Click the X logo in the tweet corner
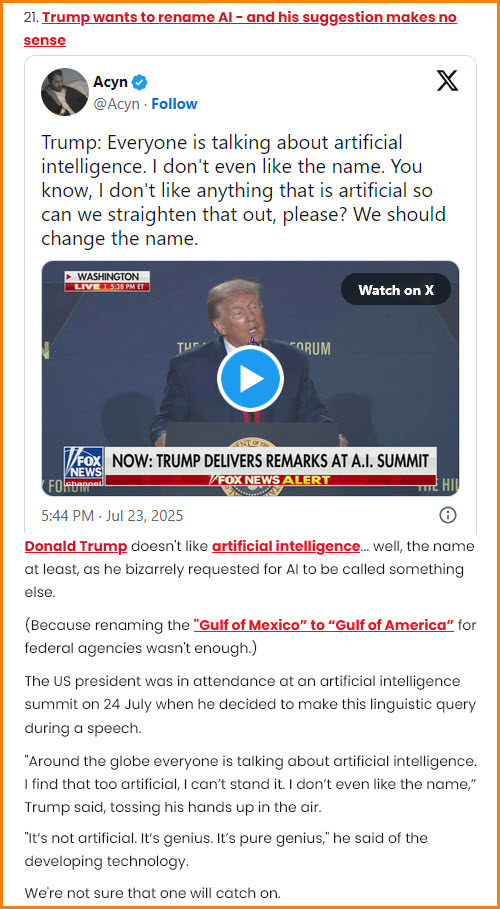This screenshot has height=909, width=500. pyautogui.click(x=447, y=81)
